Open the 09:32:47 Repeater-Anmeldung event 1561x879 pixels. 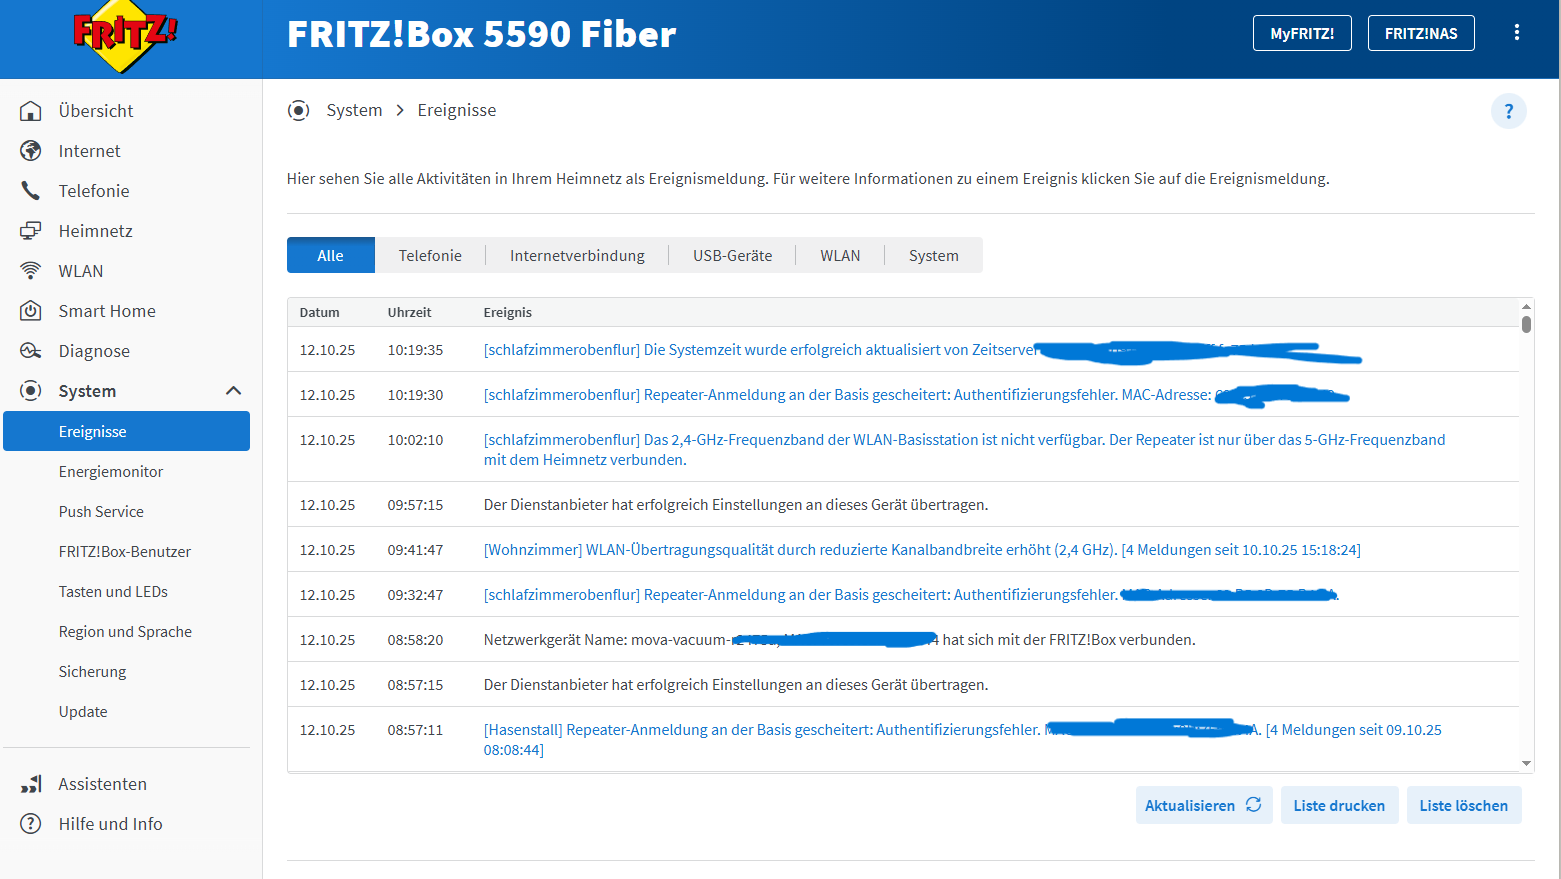pos(800,595)
